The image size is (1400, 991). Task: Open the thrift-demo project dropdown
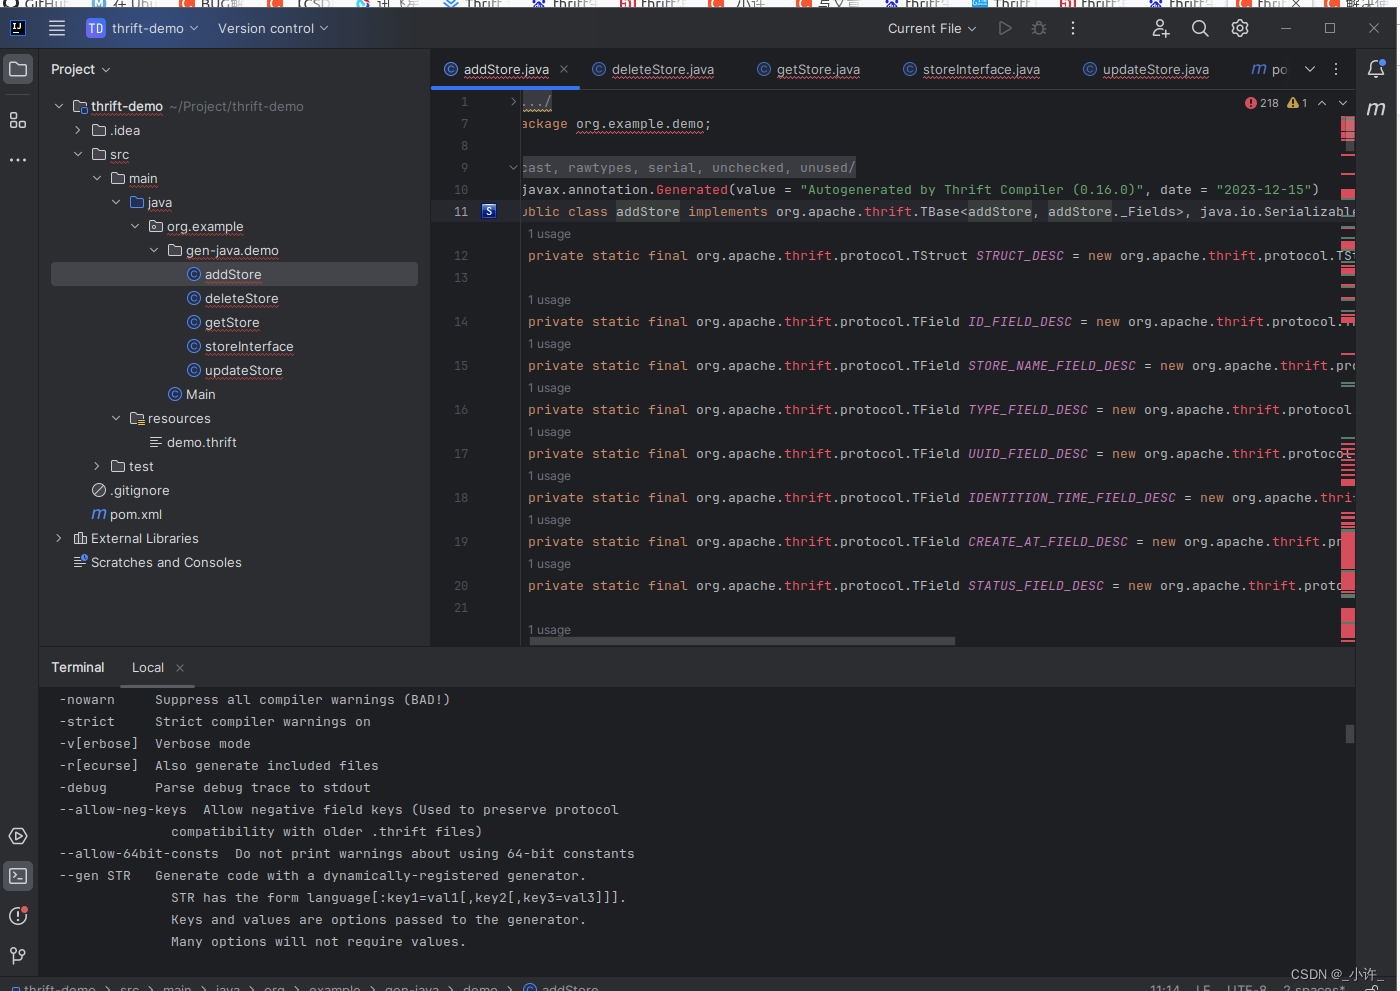click(x=142, y=28)
